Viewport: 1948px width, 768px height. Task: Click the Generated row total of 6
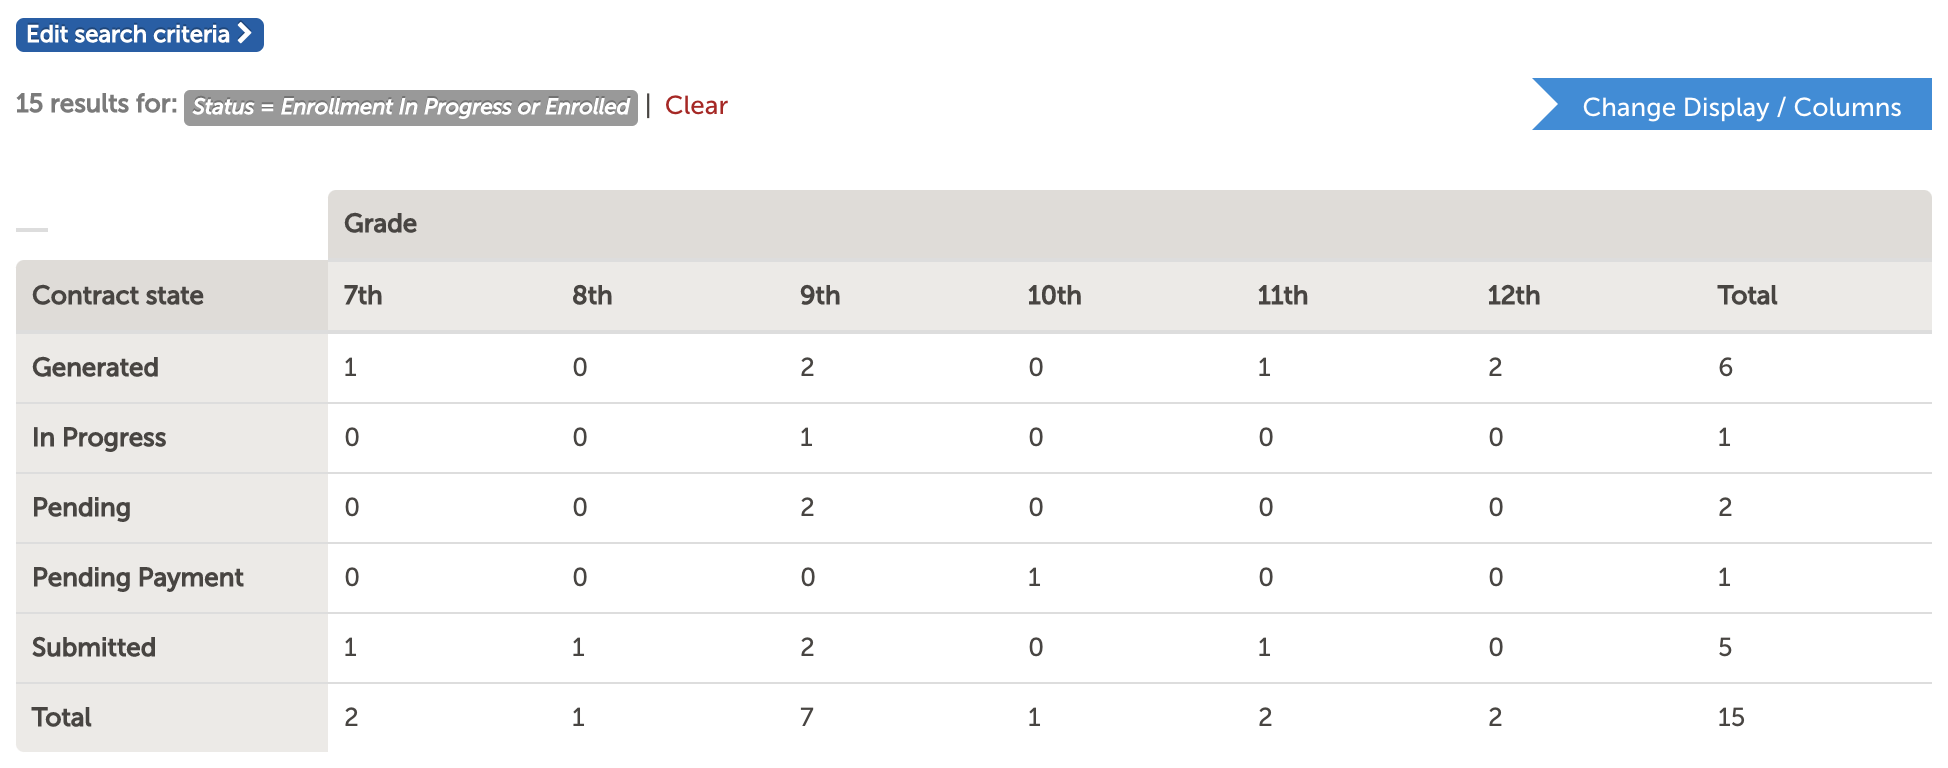pyautogui.click(x=1725, y=368)
